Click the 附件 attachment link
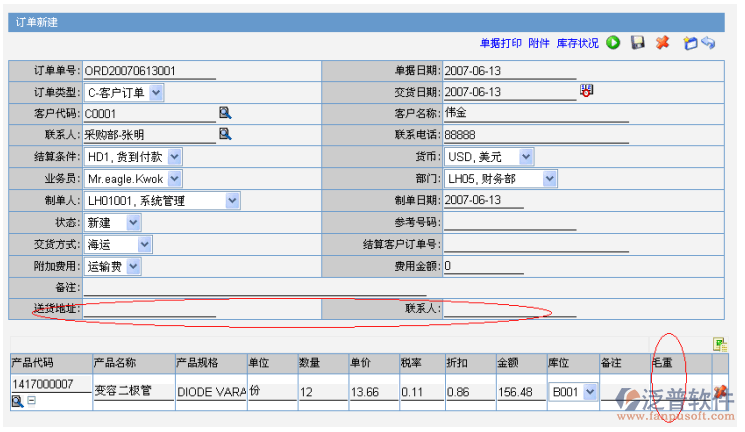 [539, 43]
